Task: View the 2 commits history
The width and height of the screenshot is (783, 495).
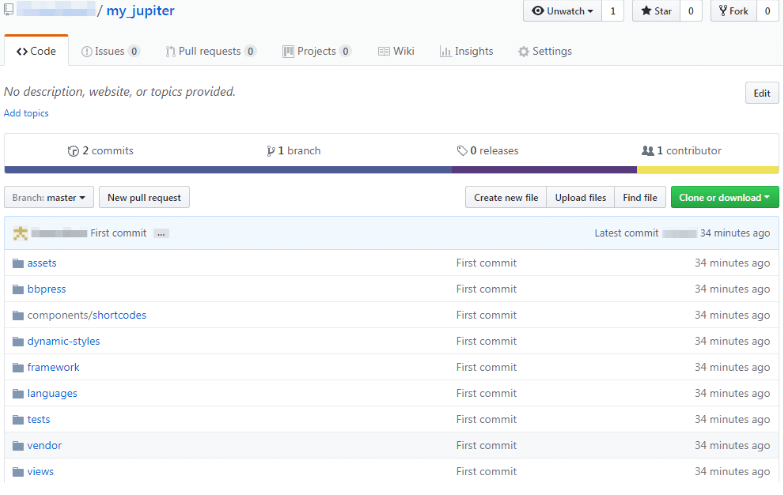Action: tap(101, 150)
